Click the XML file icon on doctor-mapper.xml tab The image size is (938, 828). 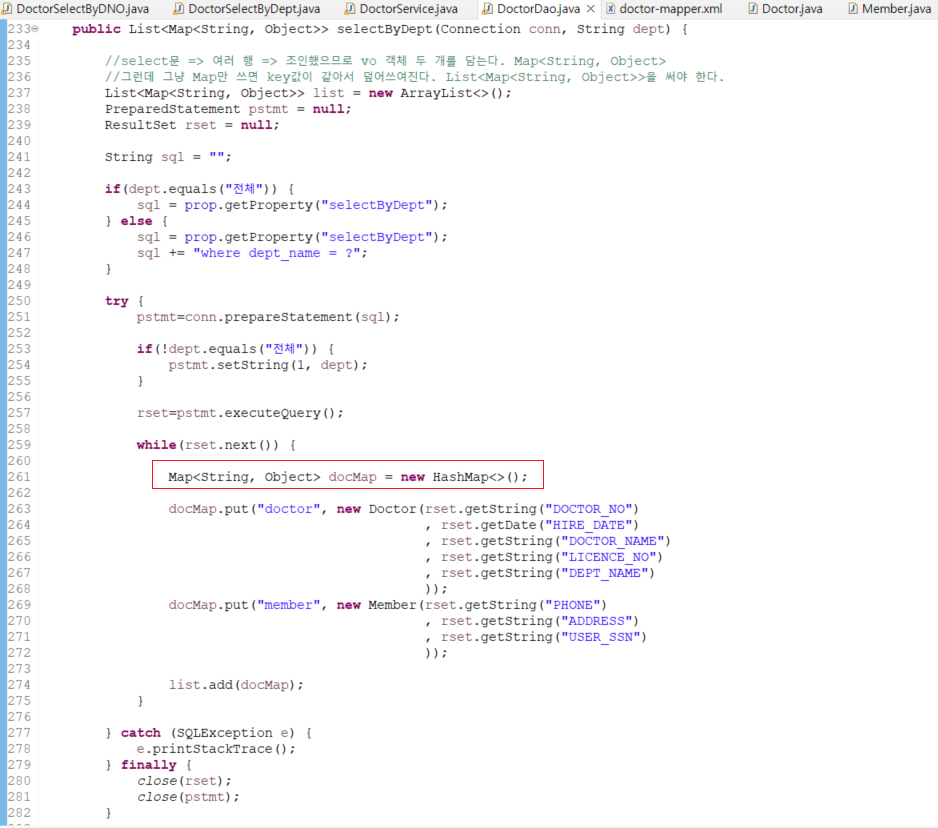click(x=611, y=8)
